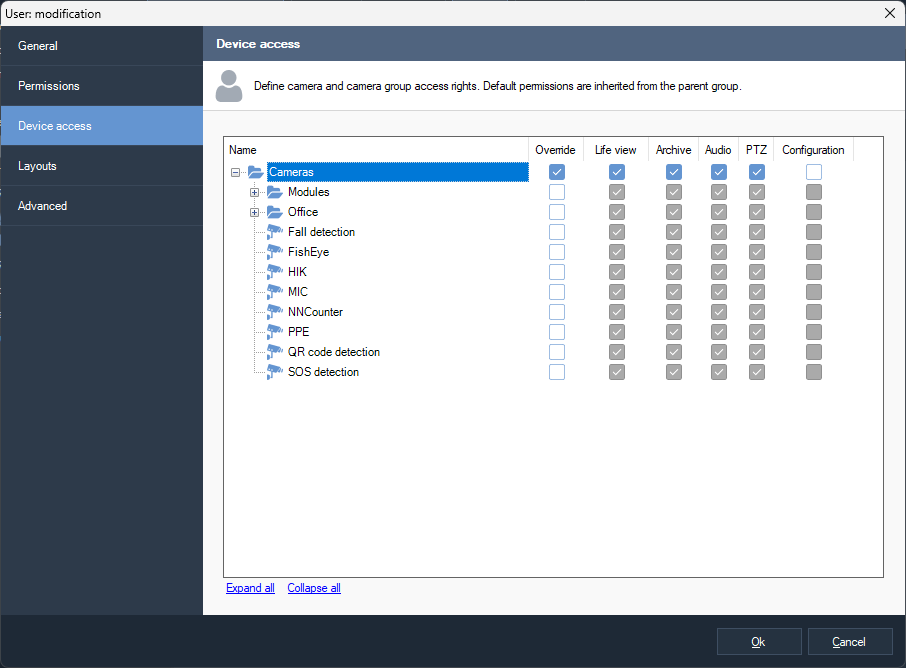
Task: Open the Permissions section
Action: (49, 86)
